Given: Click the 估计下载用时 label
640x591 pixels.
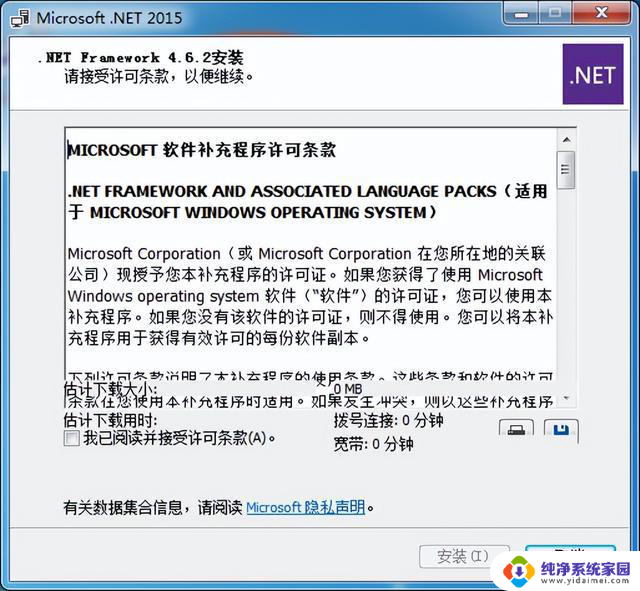Looking at the screenshot, I should [x=111, y=420].
